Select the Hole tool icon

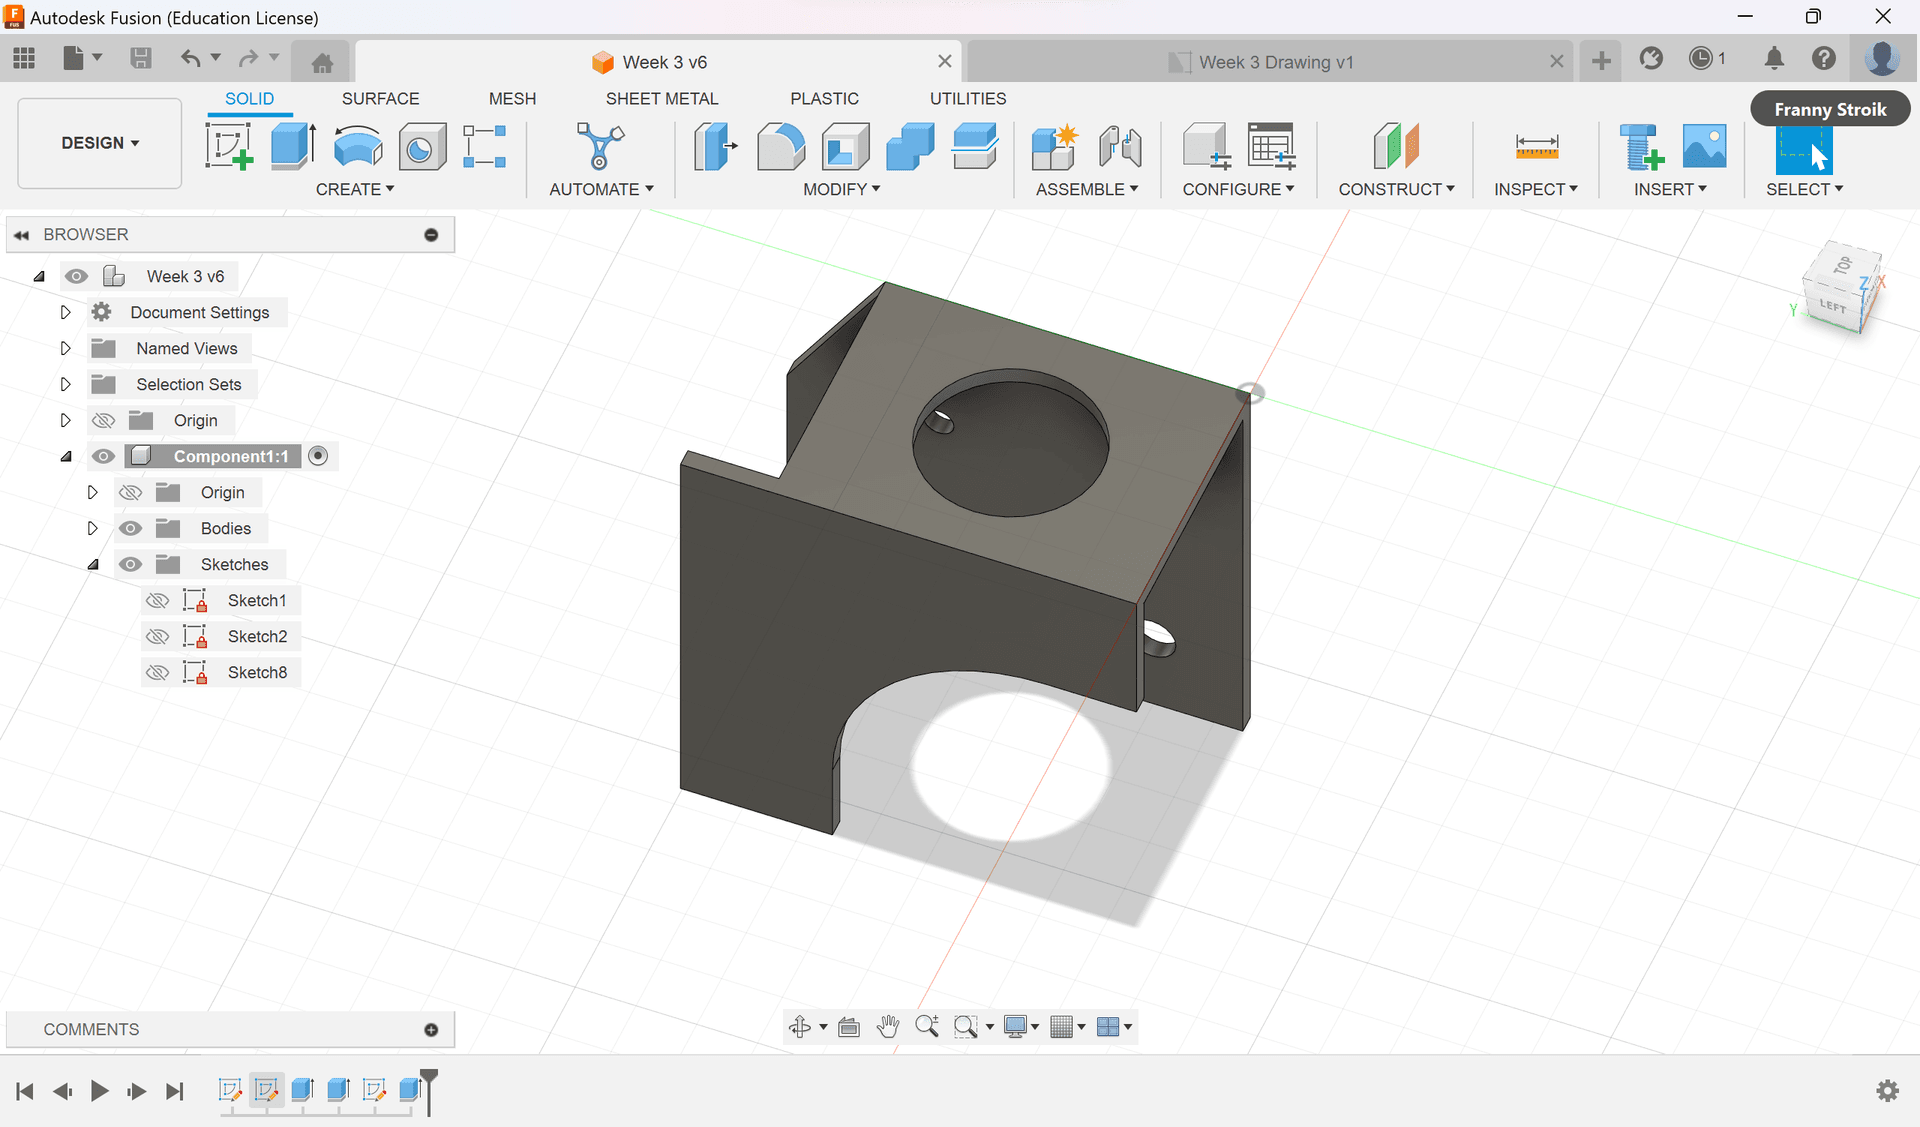click(422, 147)
